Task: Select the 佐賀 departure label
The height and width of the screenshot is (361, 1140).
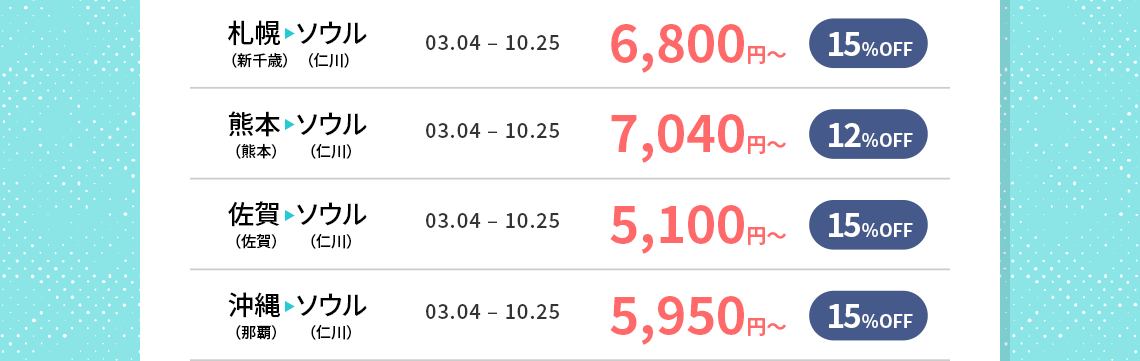Action: coord(254,226)
